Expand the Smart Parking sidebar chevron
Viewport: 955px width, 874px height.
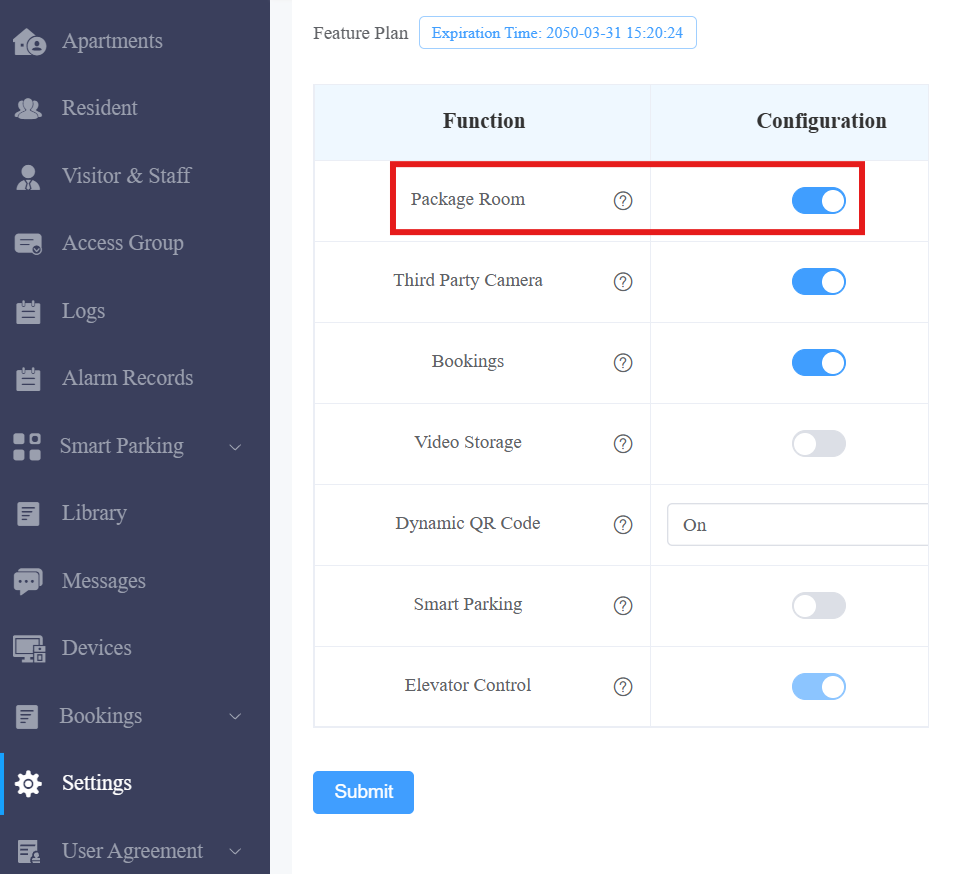click(235, 447)
